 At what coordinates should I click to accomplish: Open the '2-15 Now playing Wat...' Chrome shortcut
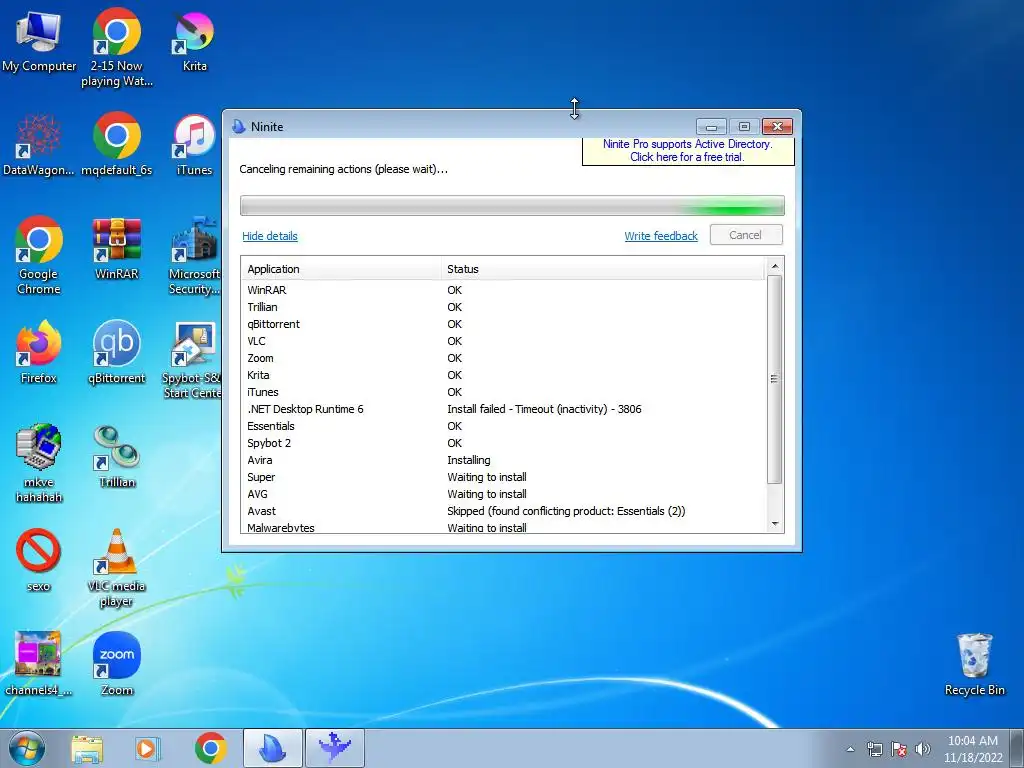[116, 47]
